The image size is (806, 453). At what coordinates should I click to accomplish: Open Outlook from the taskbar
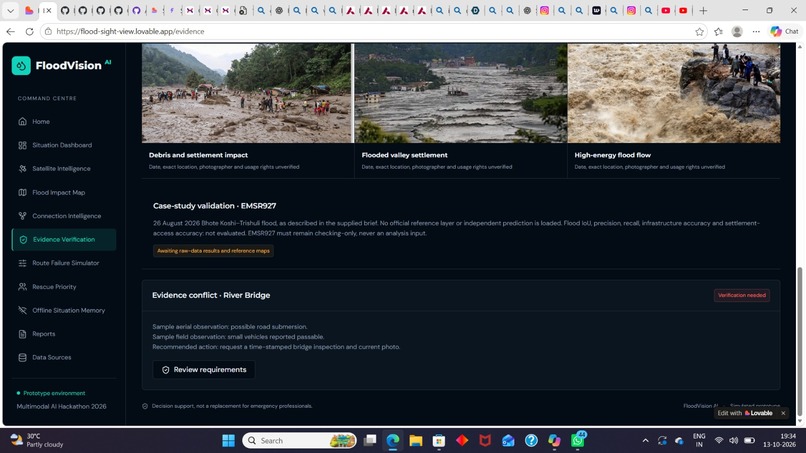point(508,441)
